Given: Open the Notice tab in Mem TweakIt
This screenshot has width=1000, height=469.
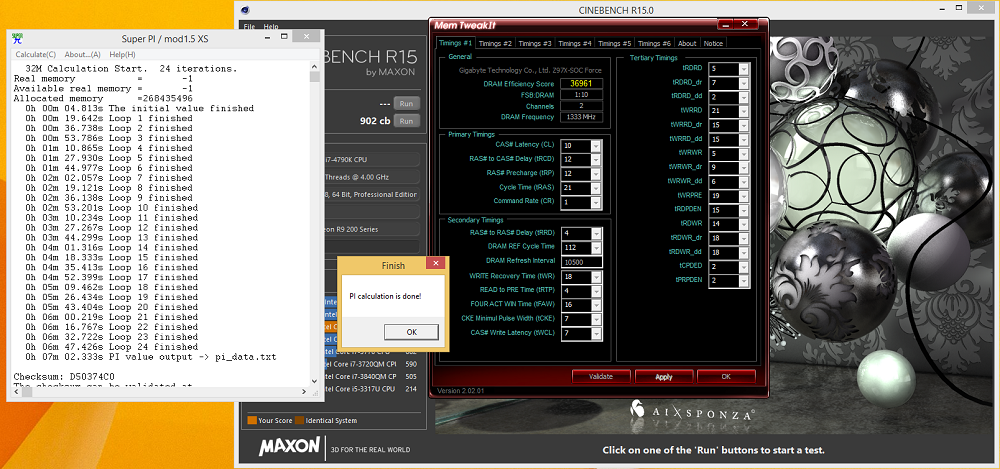Looking at the screenshot, I should (713, 43).
